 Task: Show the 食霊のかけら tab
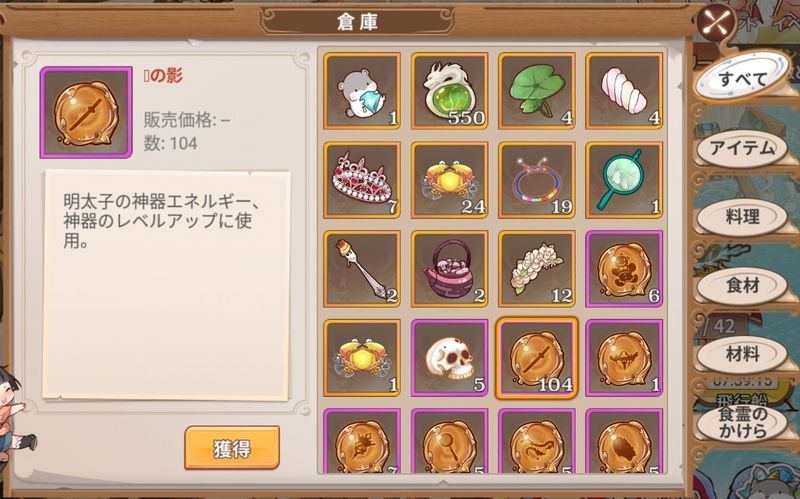[x=742, y=422]
